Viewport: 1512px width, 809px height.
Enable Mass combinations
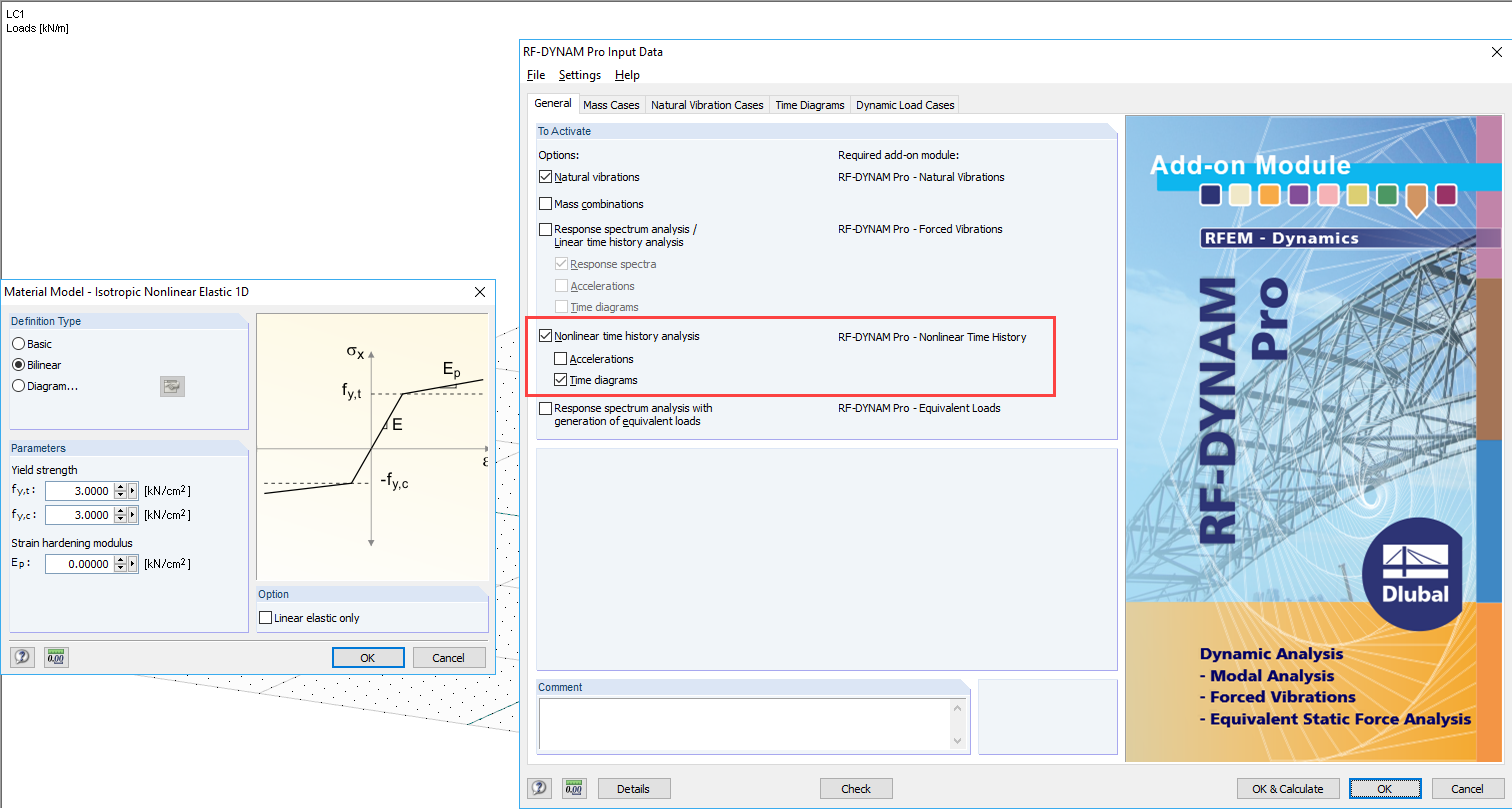coord(546,203)
